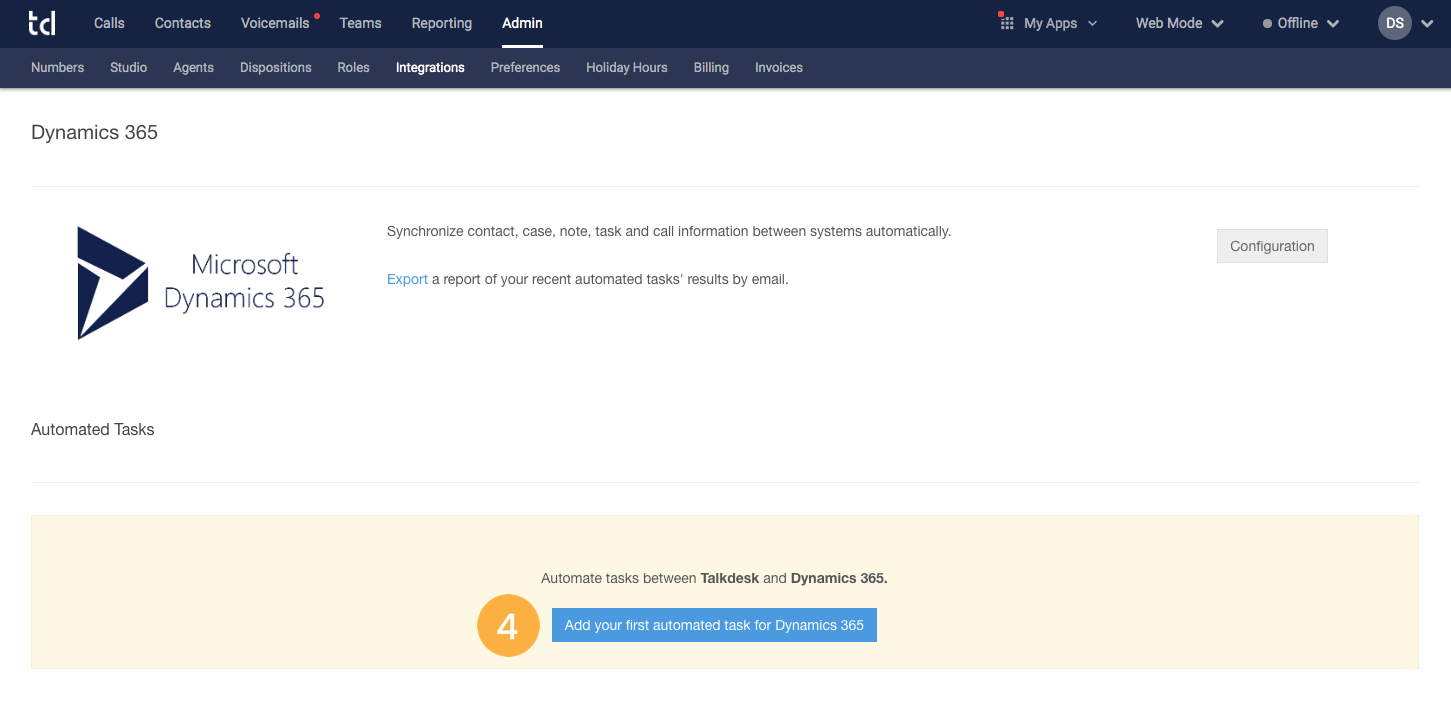Open the Reporting tab
Viewport: 1451px width, 708px height.
click(442, 23)
